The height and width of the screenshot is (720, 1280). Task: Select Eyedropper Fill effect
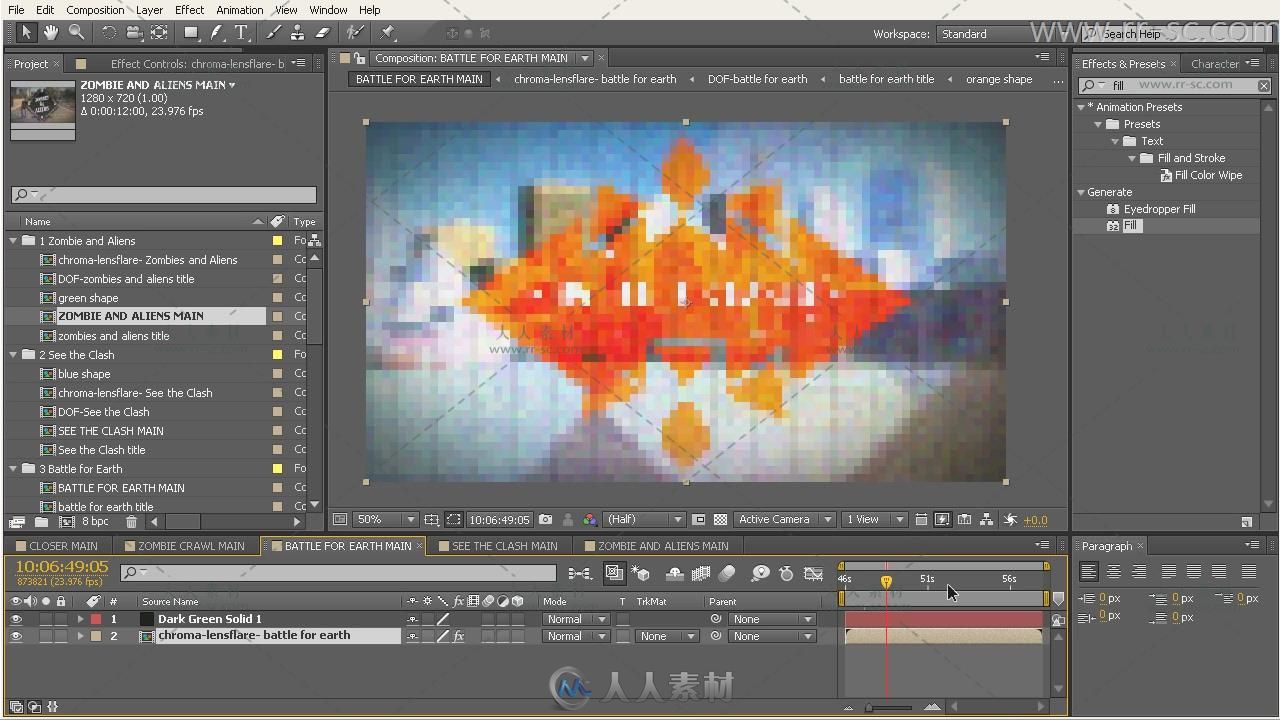[1159, 209]
